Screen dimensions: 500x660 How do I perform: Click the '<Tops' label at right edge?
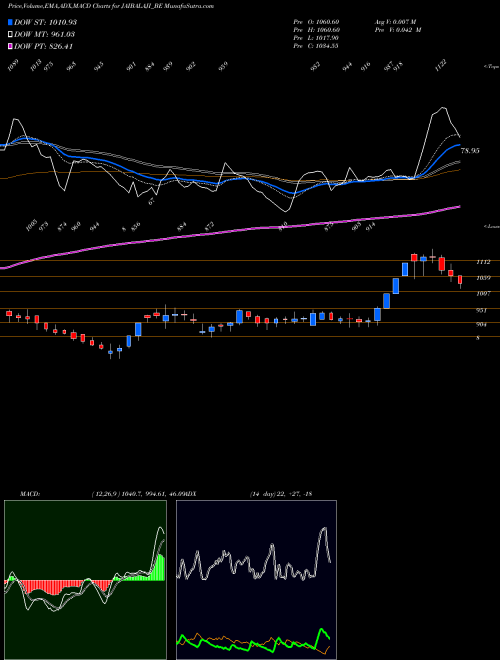[x=492, y=67]
